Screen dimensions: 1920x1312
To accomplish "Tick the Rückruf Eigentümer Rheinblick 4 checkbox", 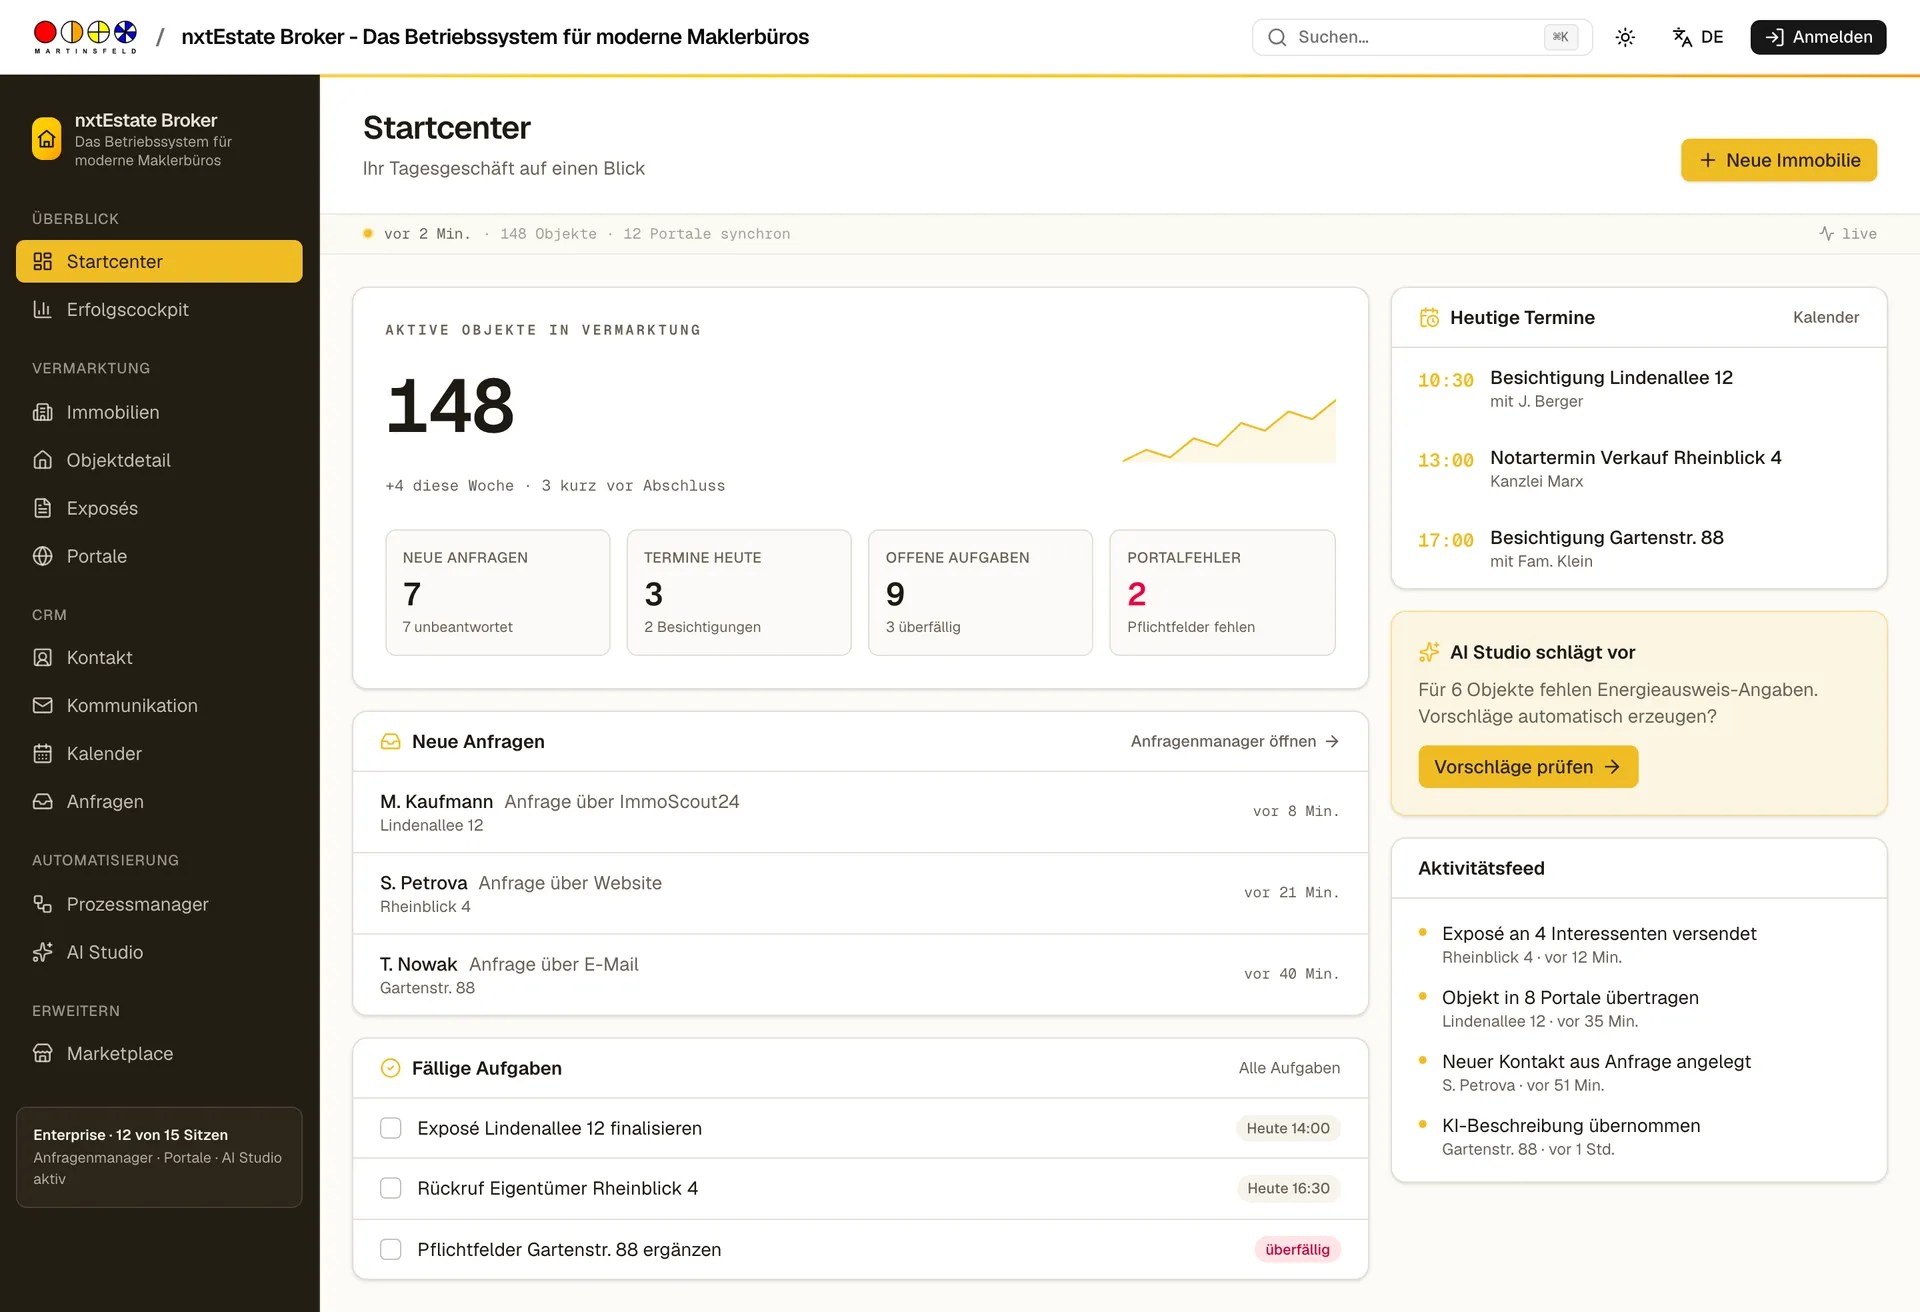I will (x=391, y=1188).
